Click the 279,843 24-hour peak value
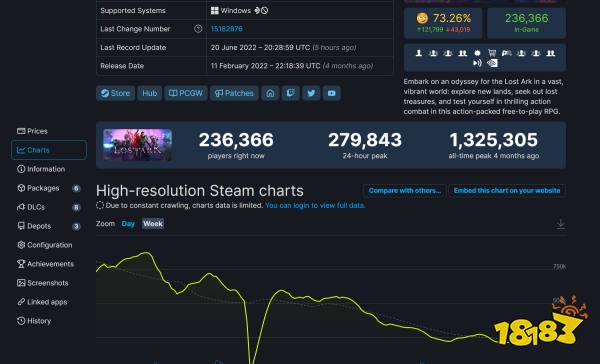600x364 pixels. (365, 140)
